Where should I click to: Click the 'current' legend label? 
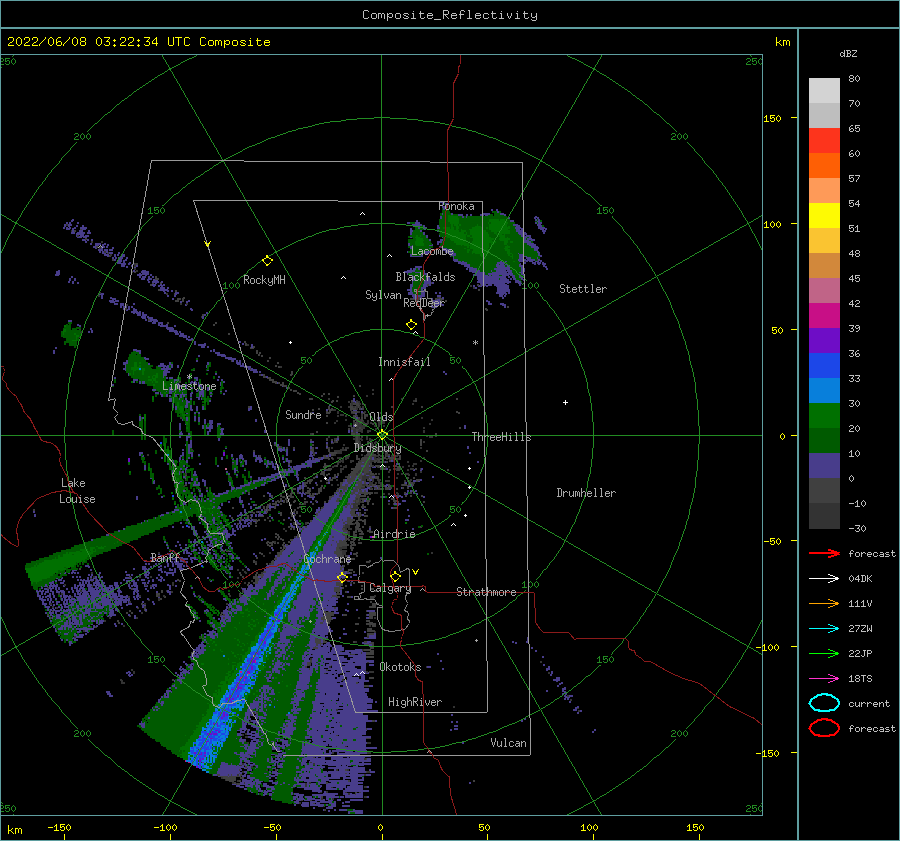click(869, 703)
